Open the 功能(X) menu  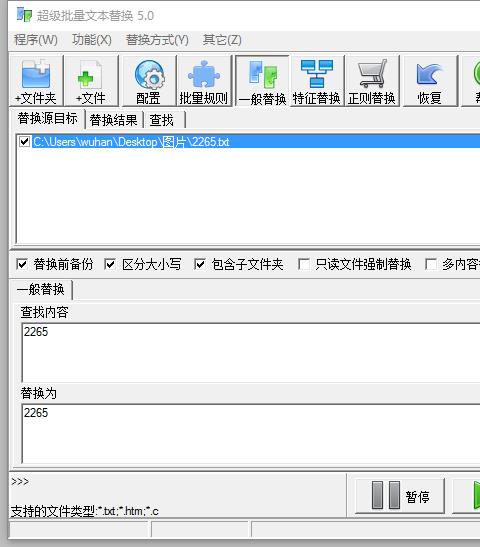pyautogui.click(x=92, y=40)
